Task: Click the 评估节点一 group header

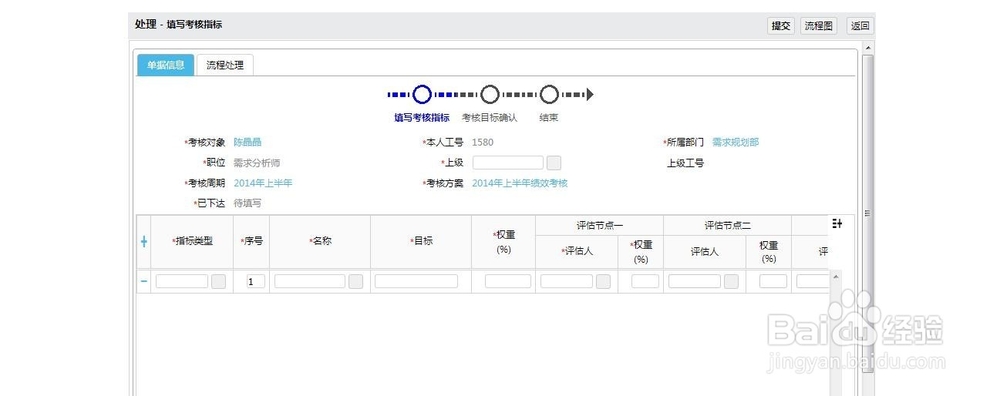Action: pos(599,225)
